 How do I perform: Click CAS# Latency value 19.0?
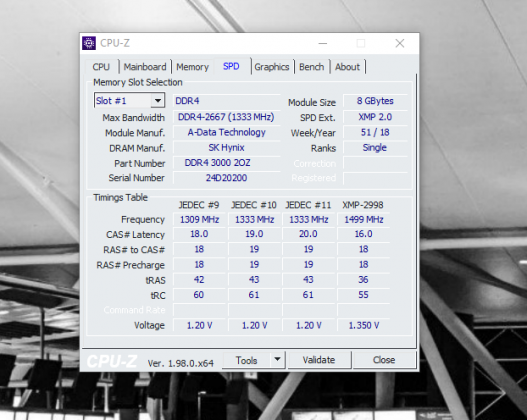(254, 234)
